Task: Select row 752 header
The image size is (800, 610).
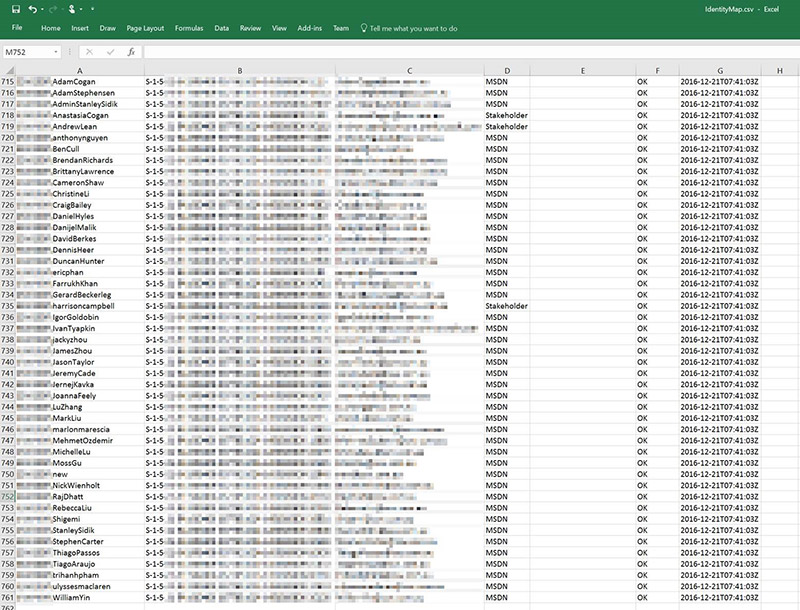Action: 8,496
